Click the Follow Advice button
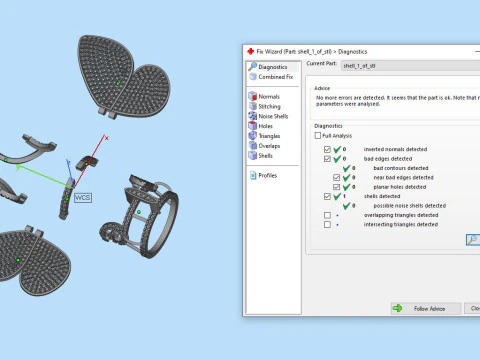The height and width of the screenshot is (360, 480). (426, 309)
